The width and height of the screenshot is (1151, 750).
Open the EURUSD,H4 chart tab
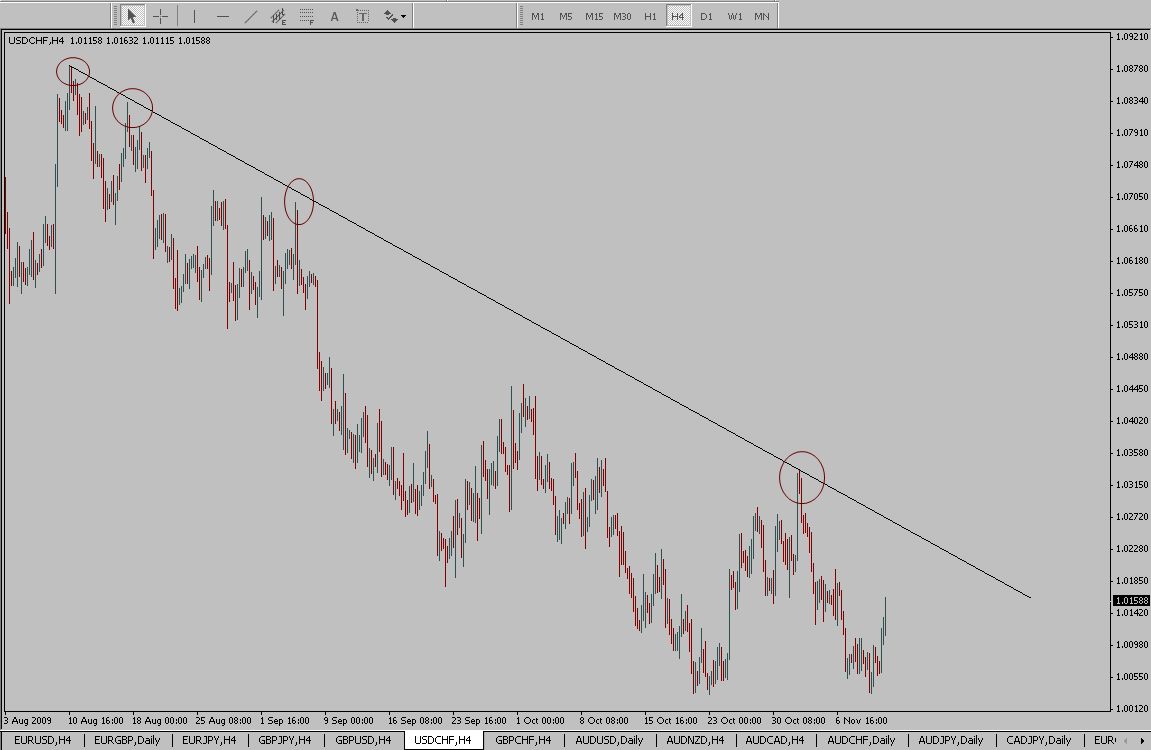42,740
